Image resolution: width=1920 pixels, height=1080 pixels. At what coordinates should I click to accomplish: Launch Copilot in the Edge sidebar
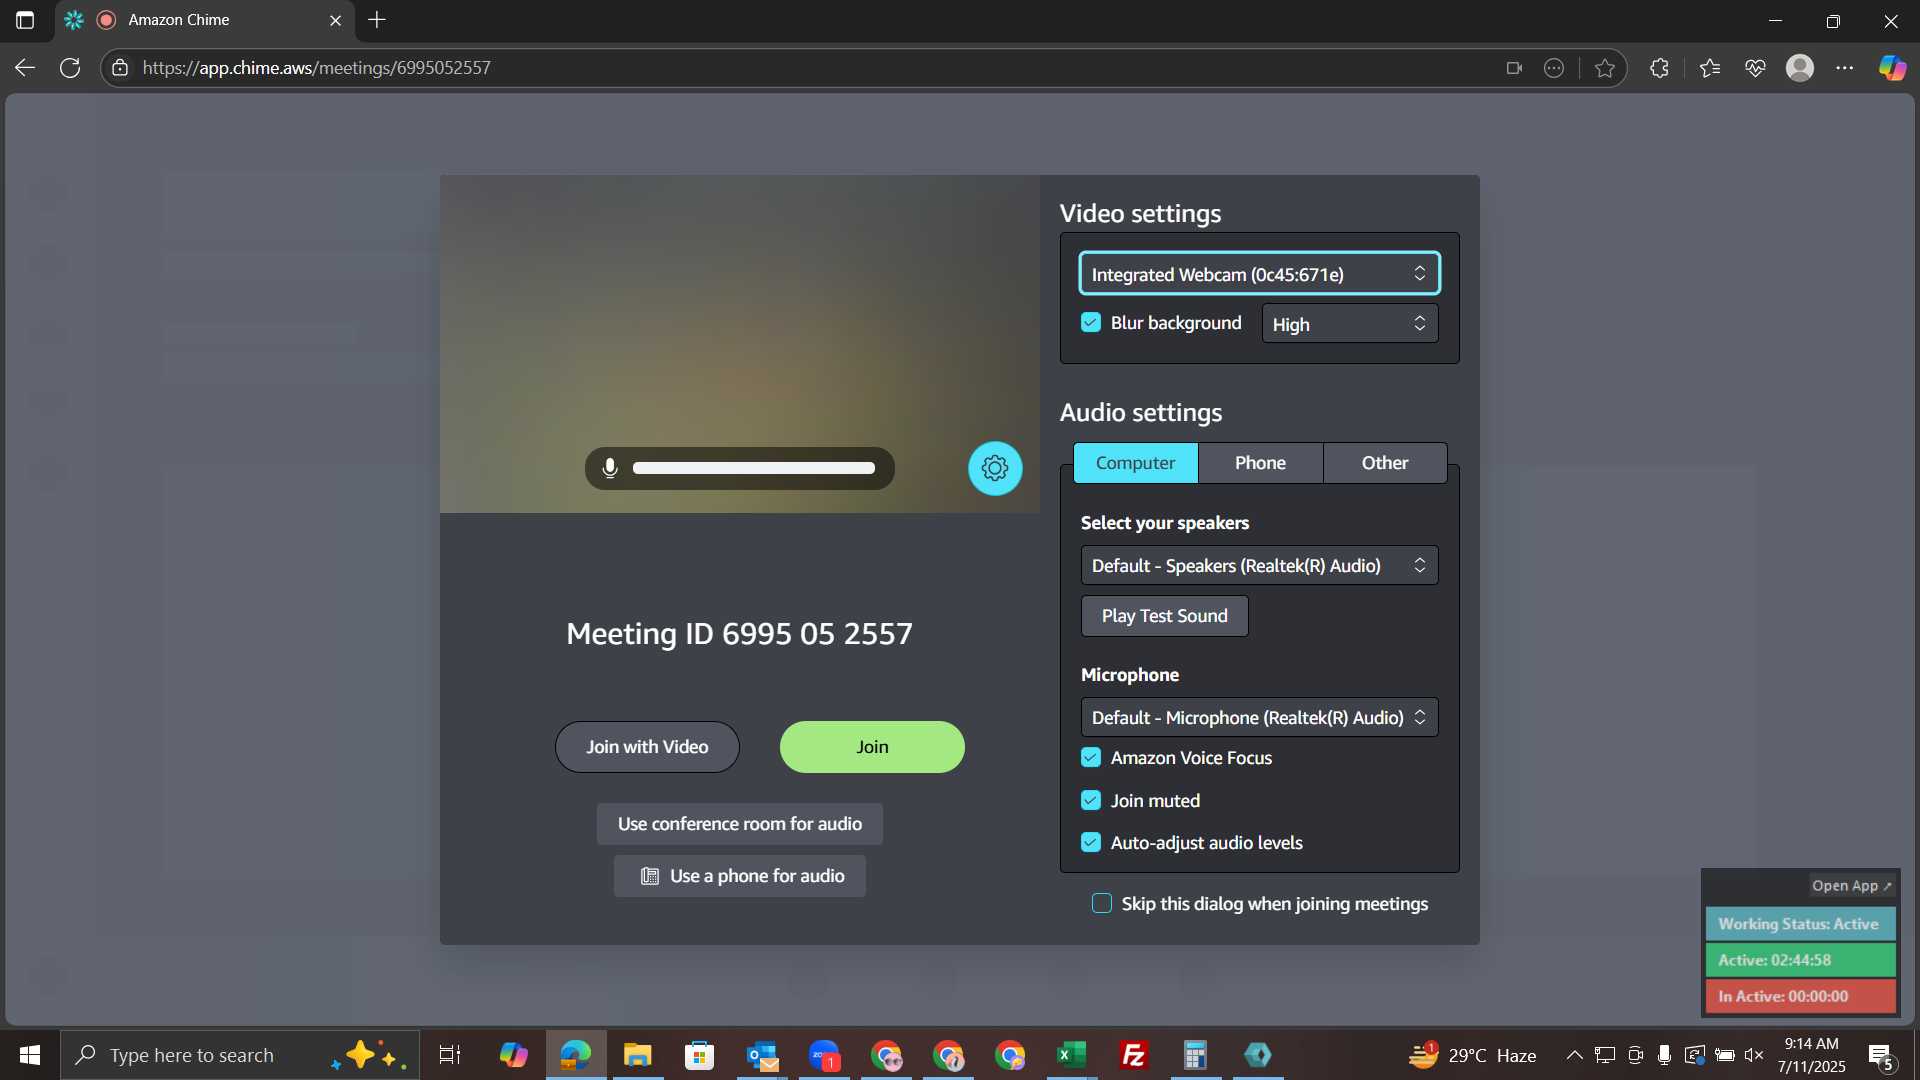pos(1892,68)
